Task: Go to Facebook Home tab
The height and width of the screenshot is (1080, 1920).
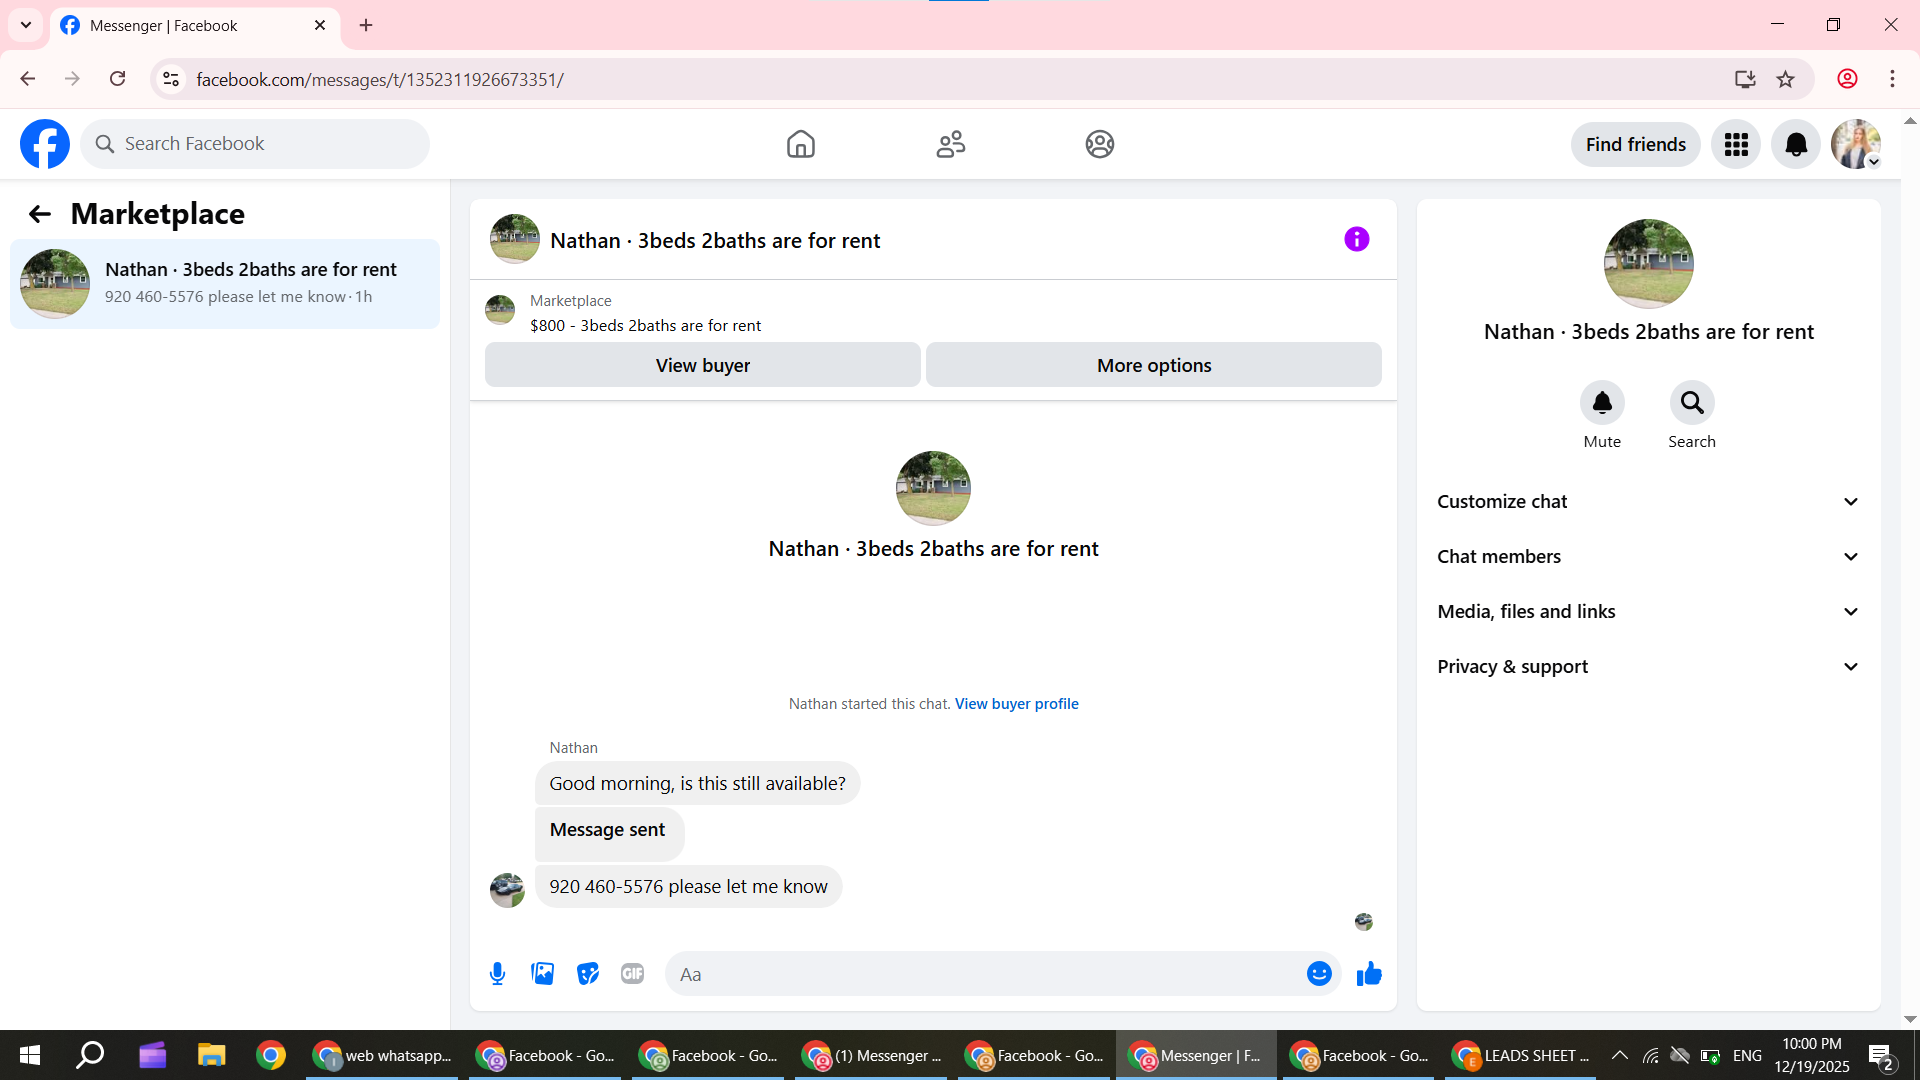Action: (800, 145)
